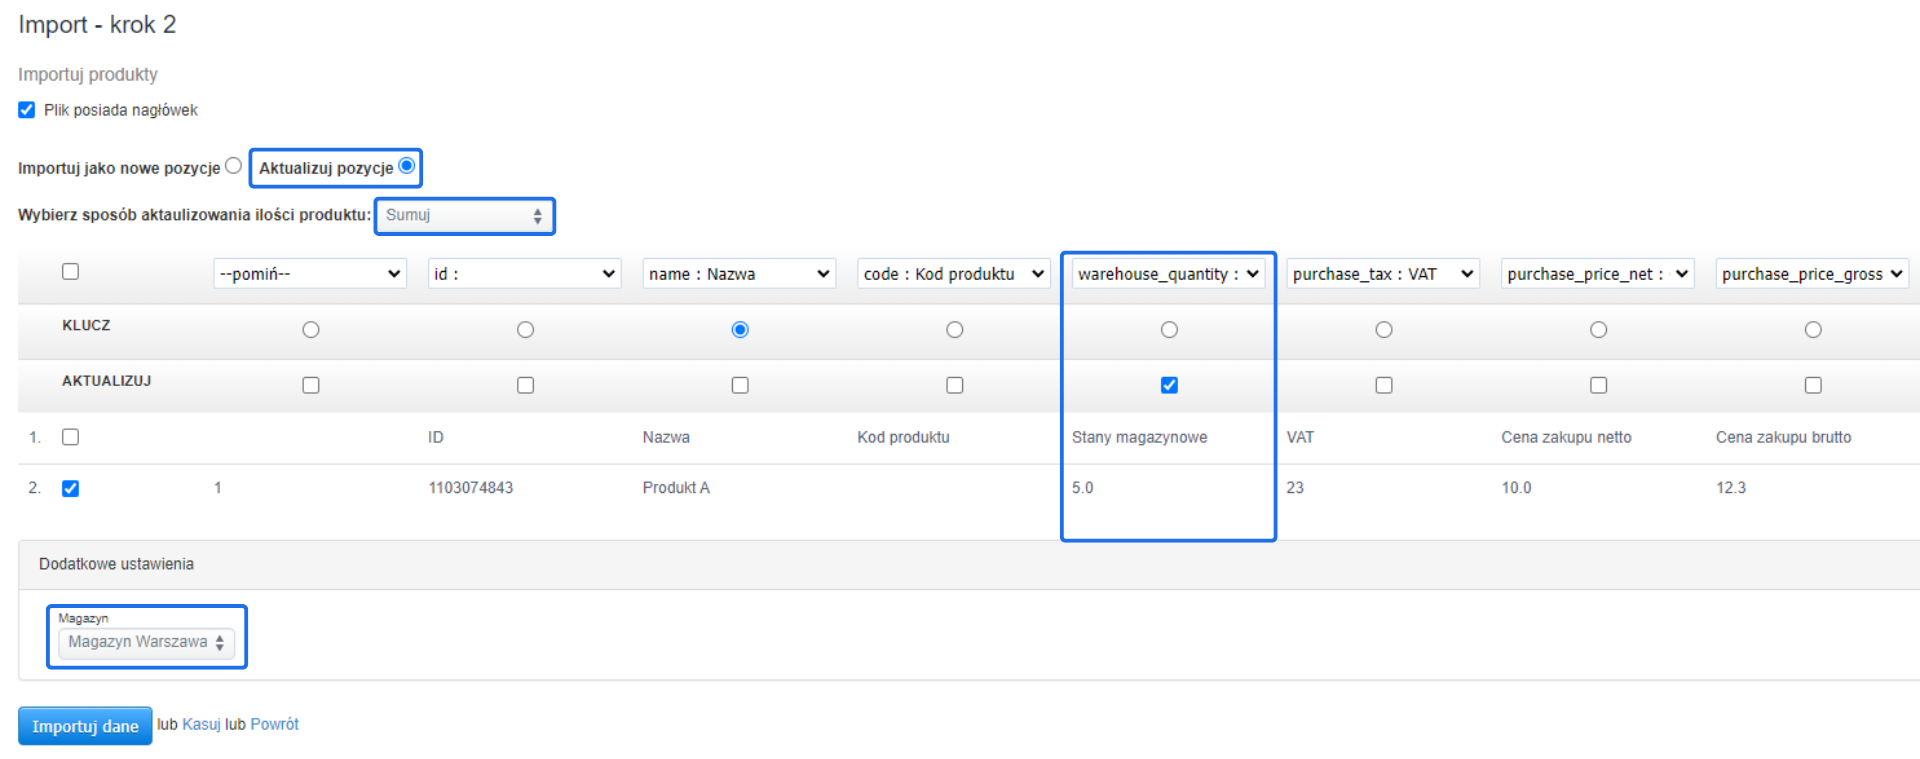Screen dimensions: 1920x759
Task: Expand the 'name : Nazwa' column dropdown
Action: pos(739,274)
